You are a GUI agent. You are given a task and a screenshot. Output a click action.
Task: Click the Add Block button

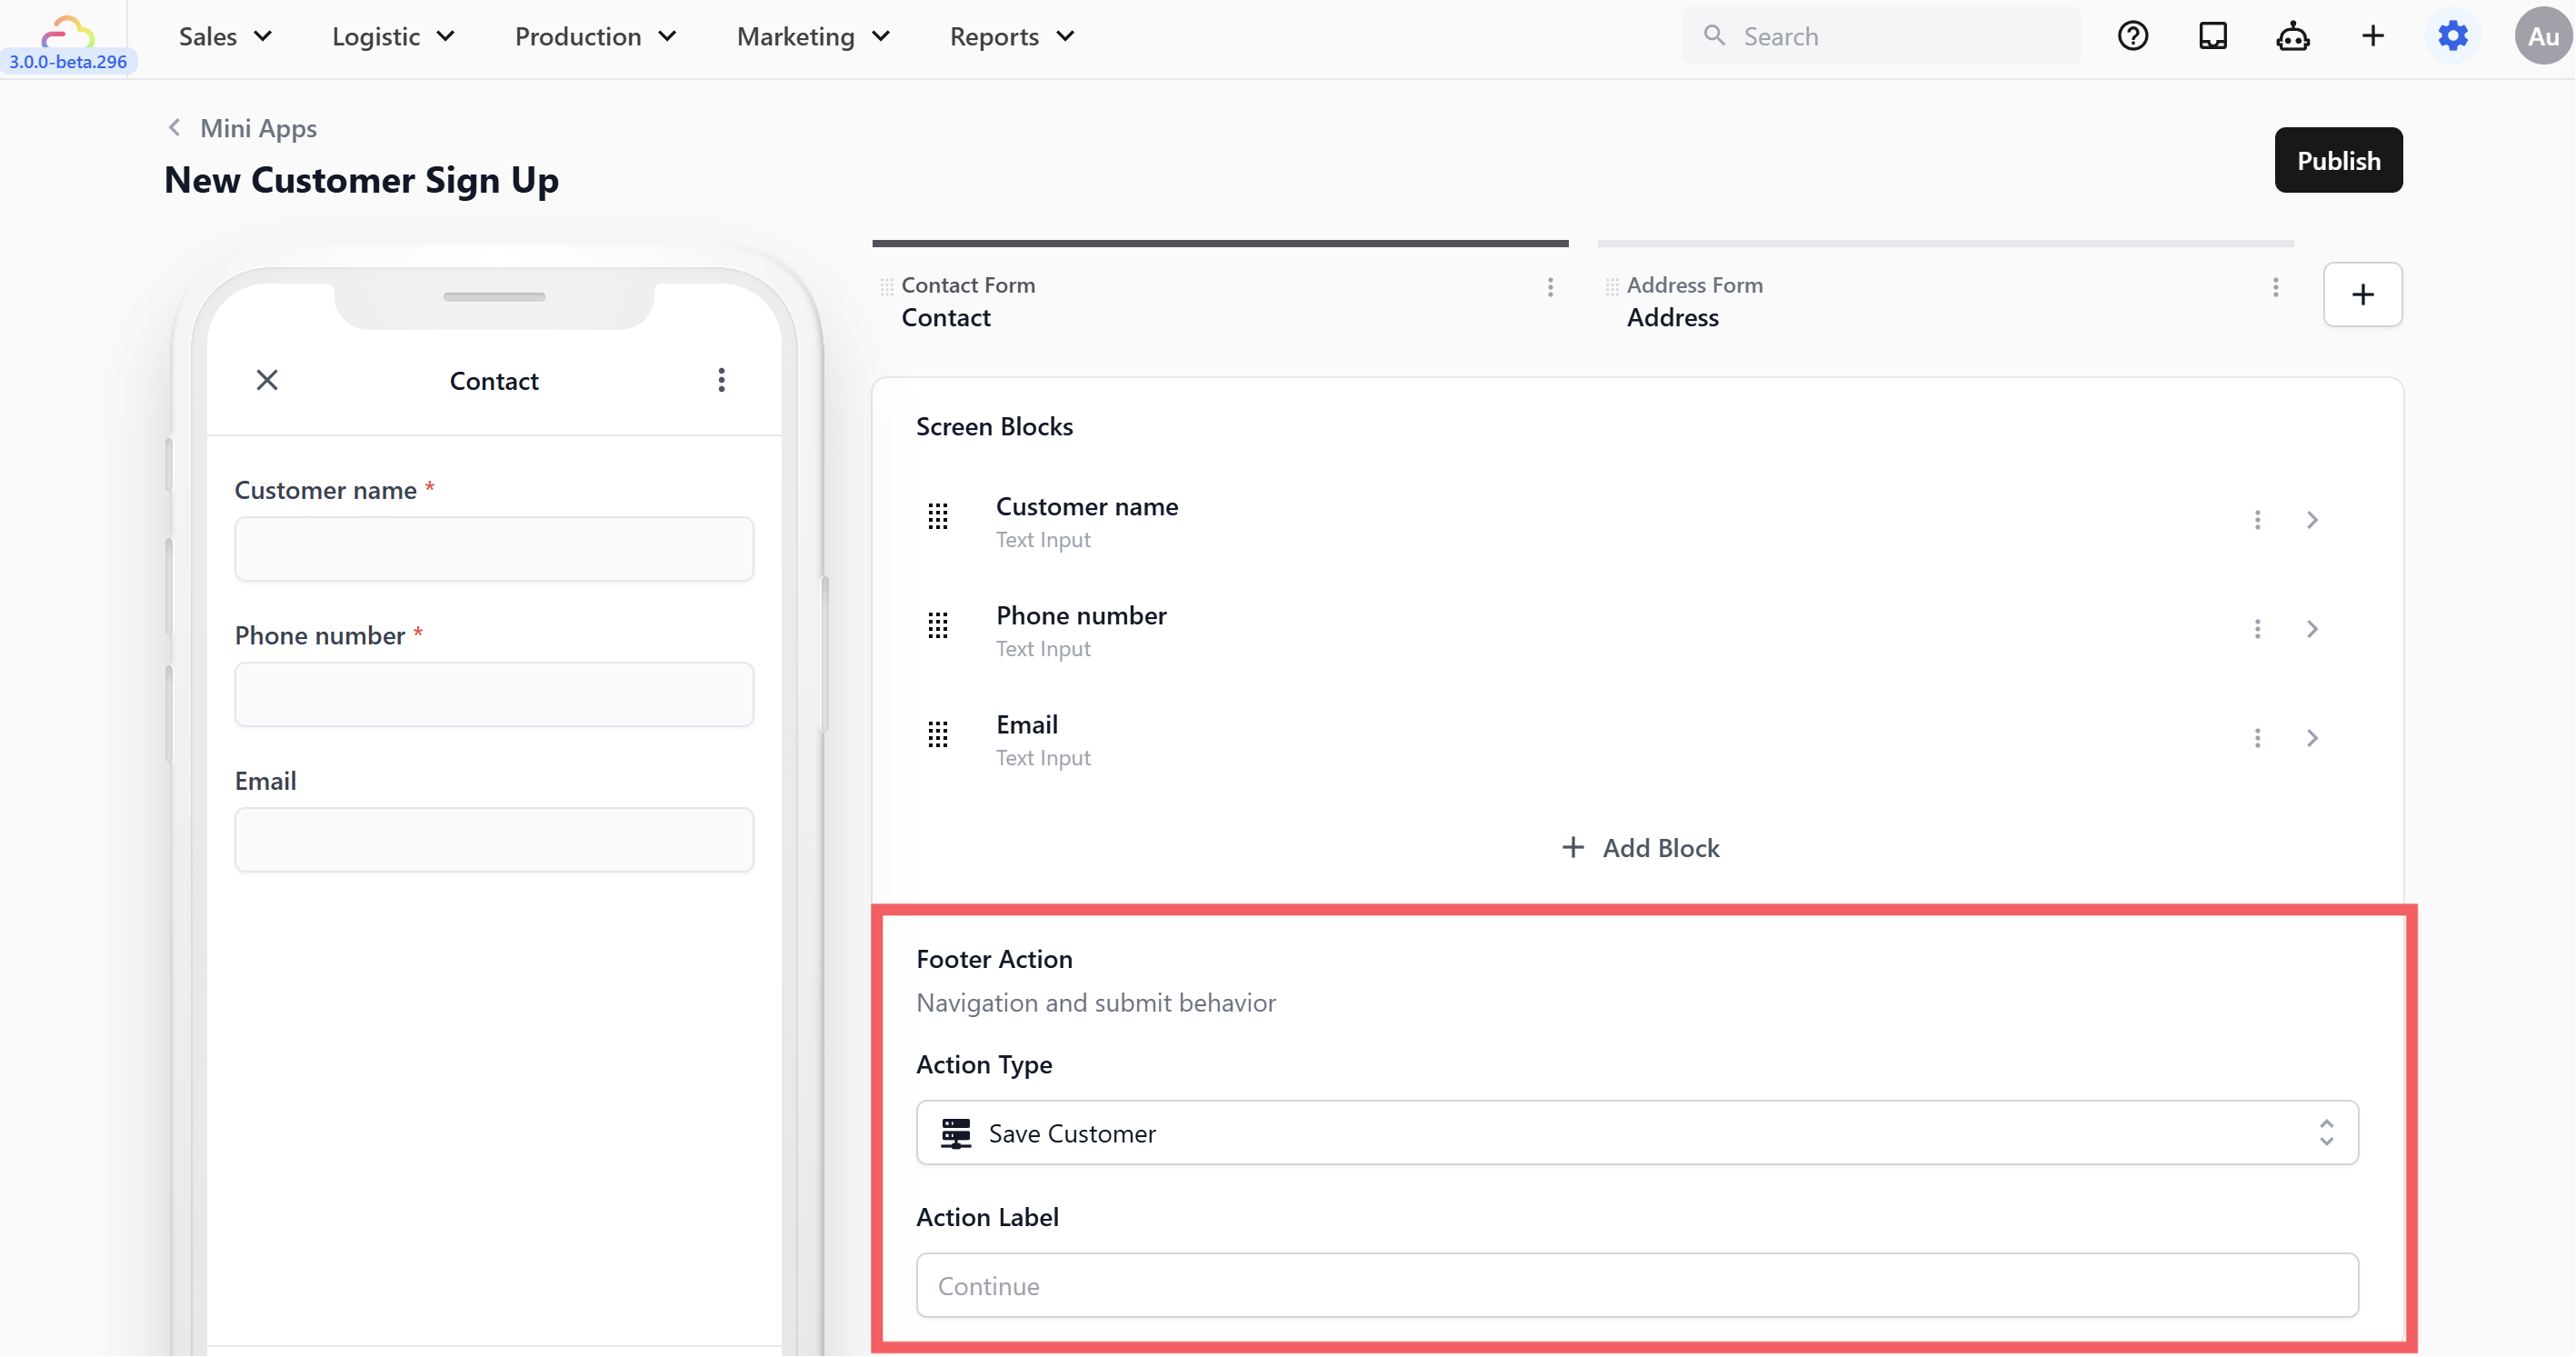(1640, 848)
